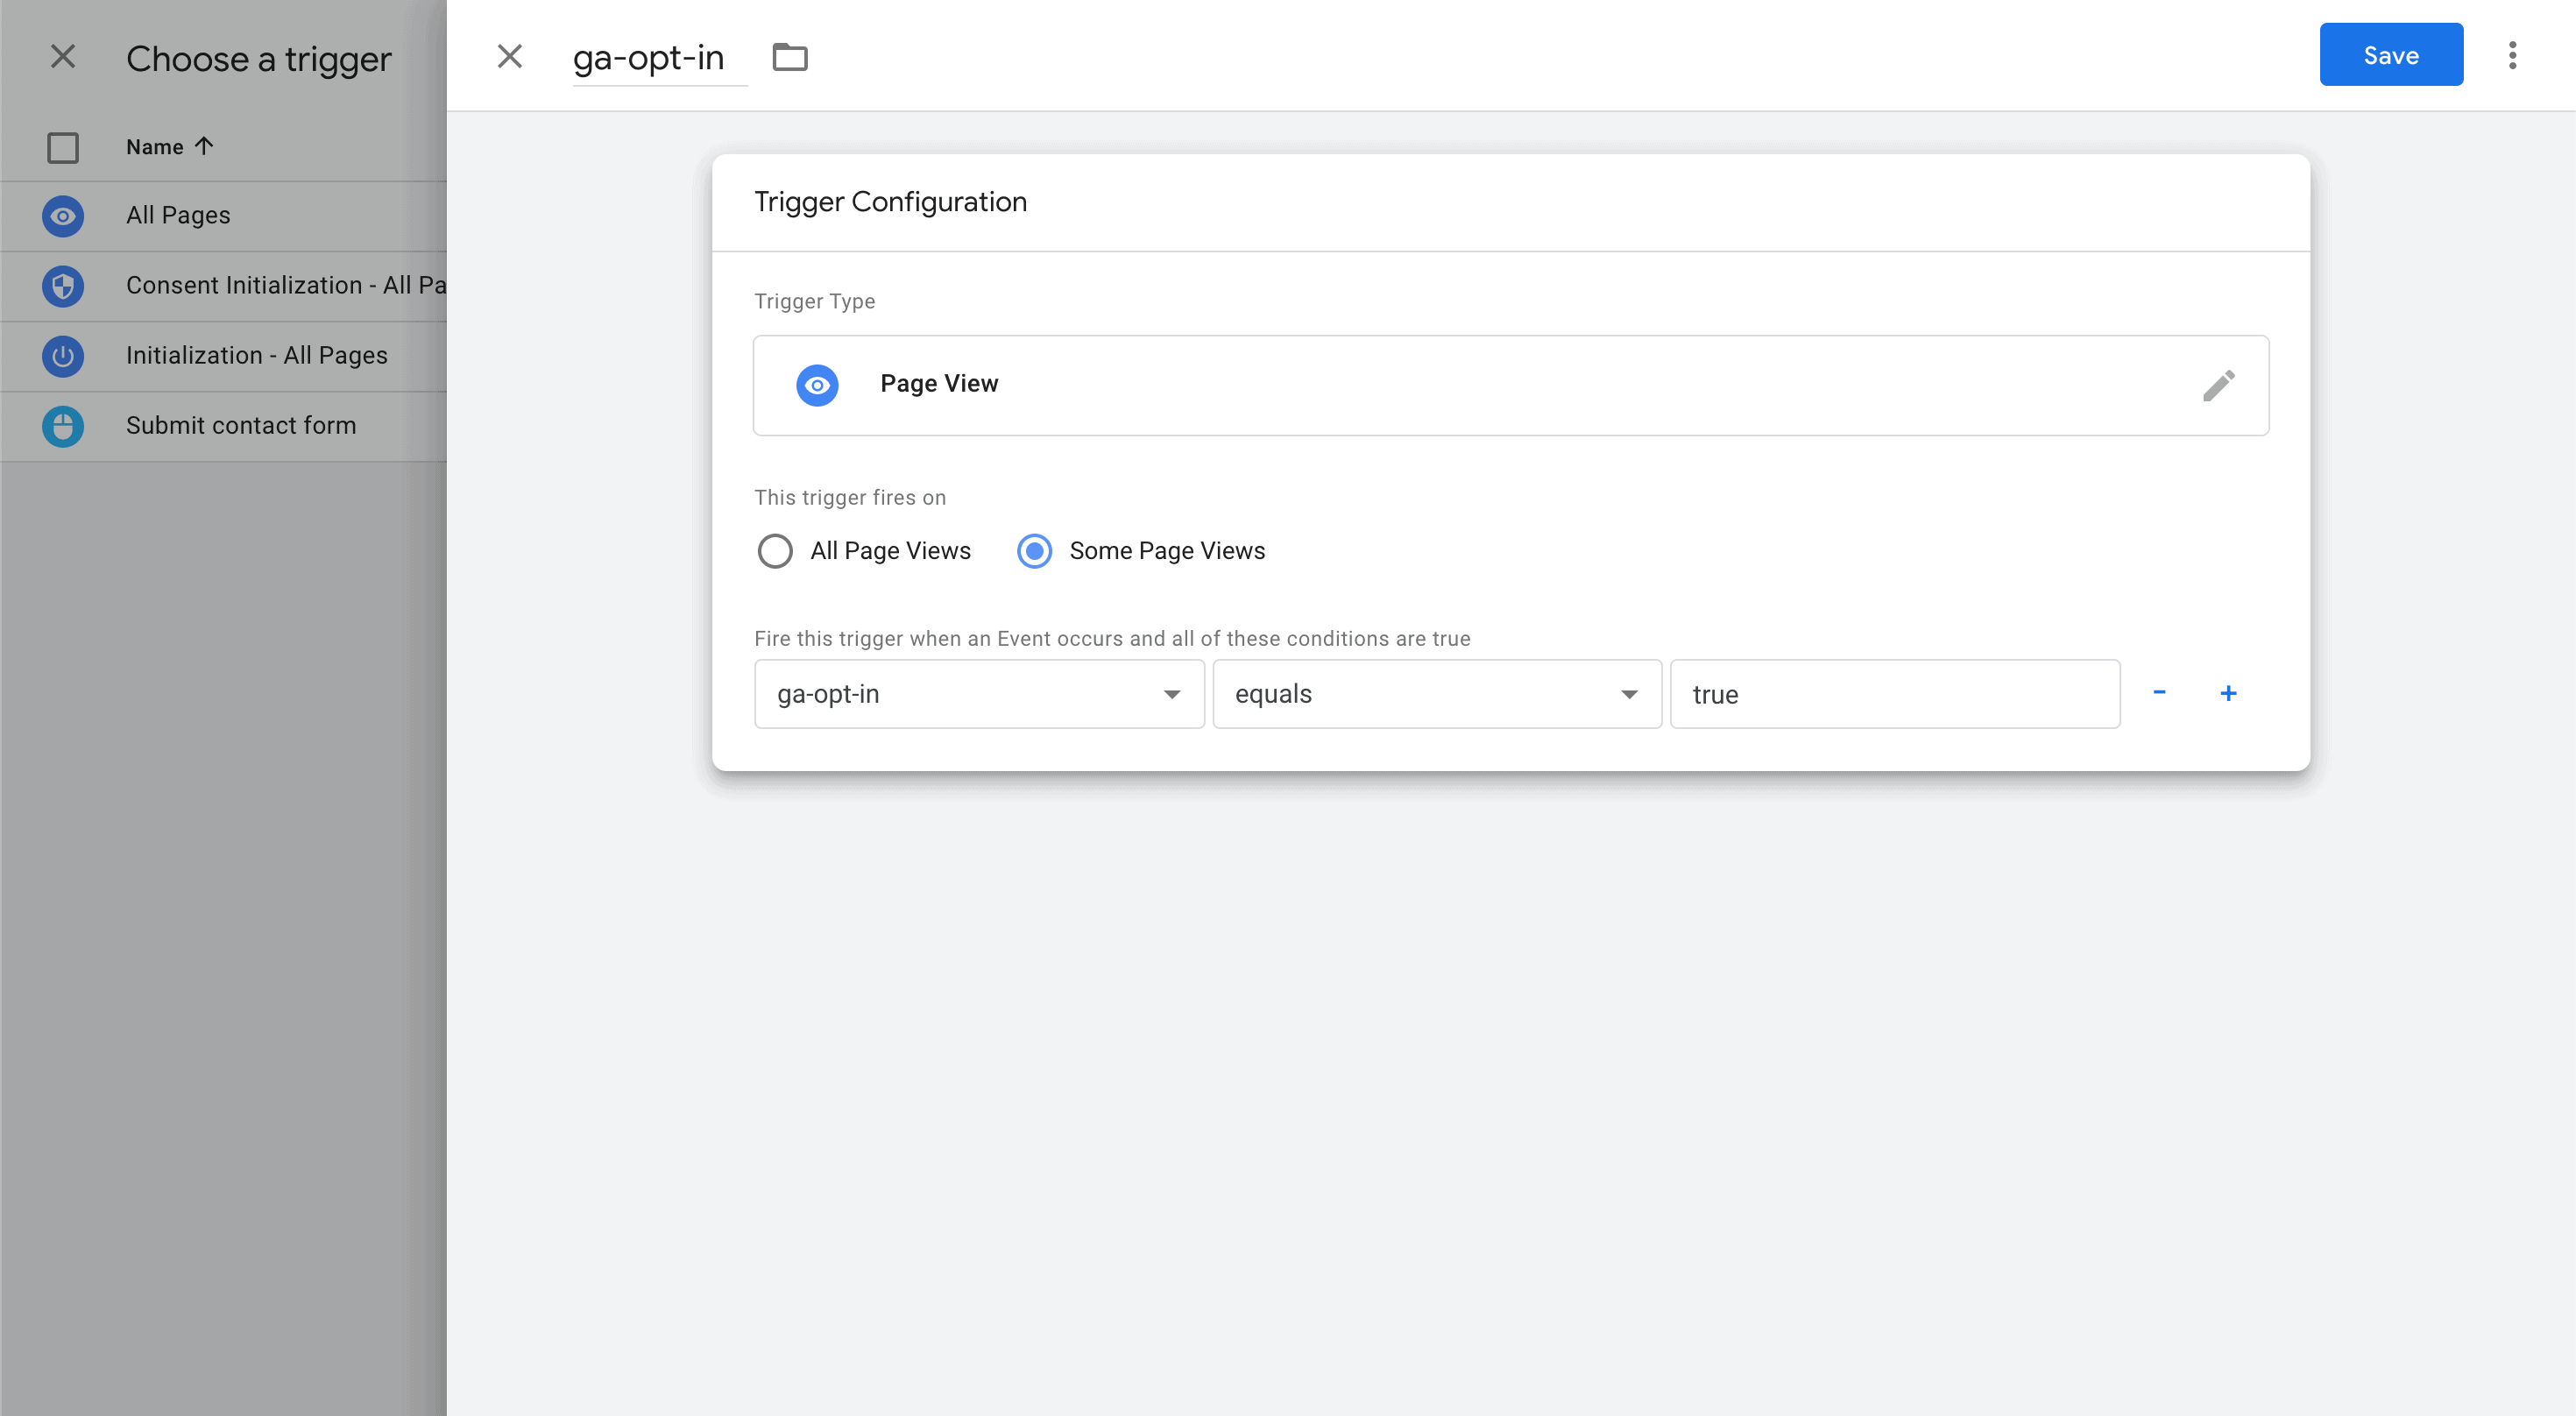
Task: Open the equals operator dropdown
Action: point(1436,694)
